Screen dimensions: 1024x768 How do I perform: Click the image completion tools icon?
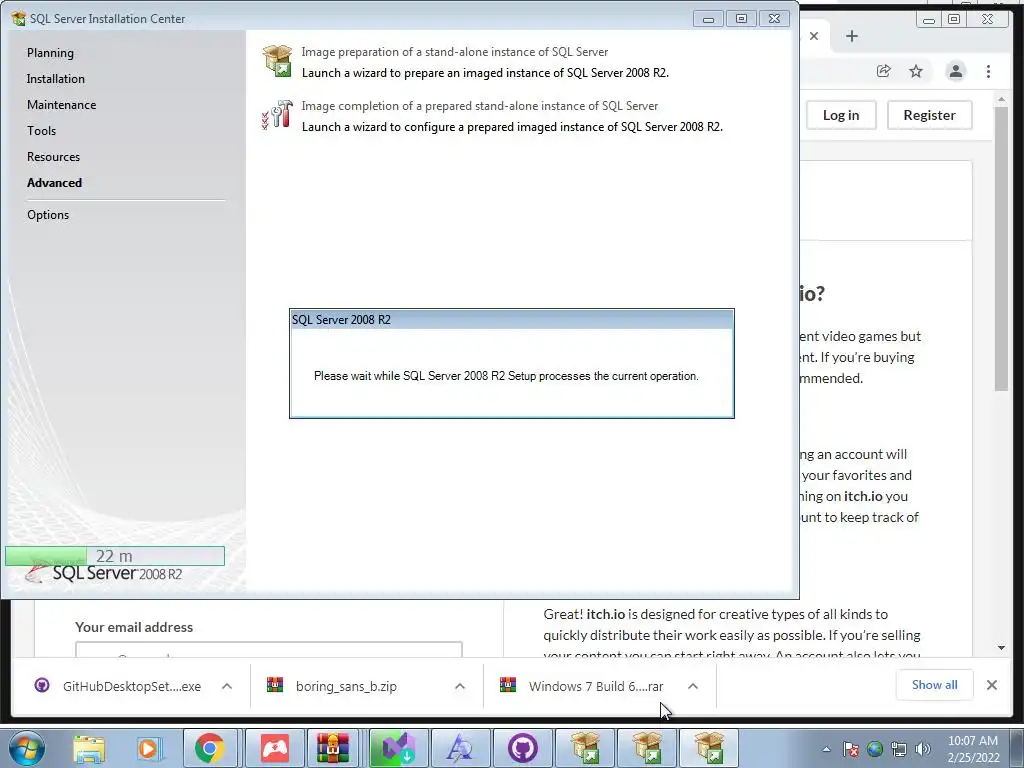[278, 115]
